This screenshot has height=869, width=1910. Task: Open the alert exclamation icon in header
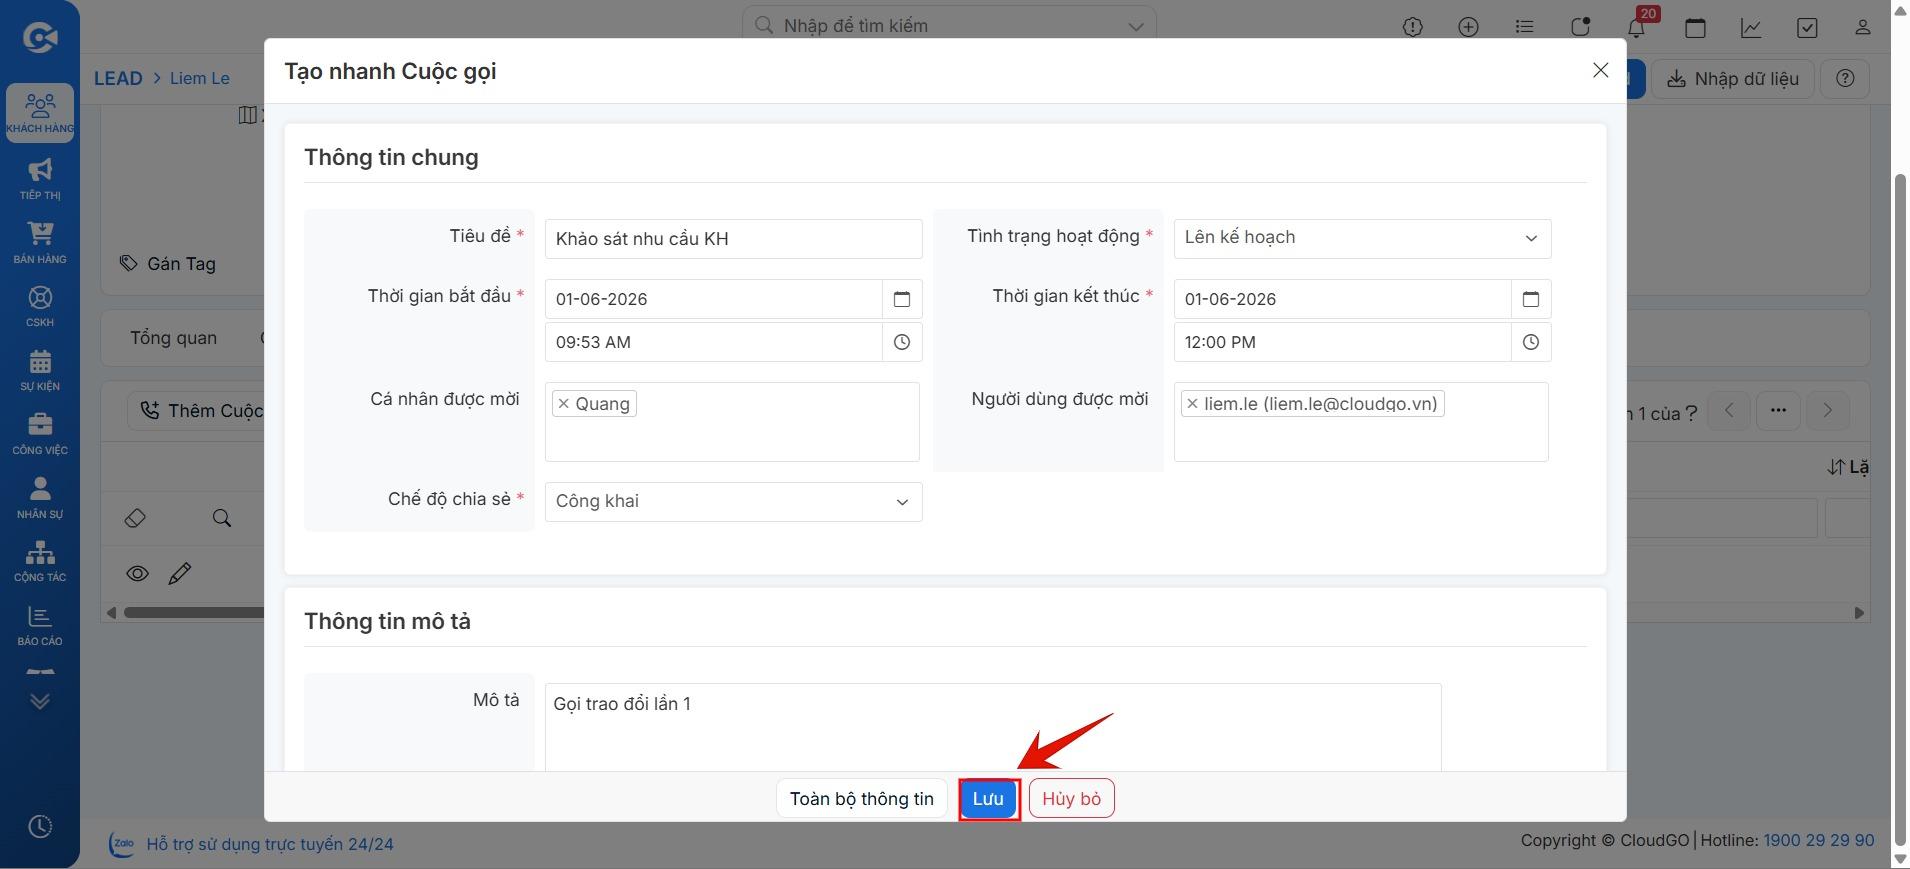click(x=1412, y=27)
